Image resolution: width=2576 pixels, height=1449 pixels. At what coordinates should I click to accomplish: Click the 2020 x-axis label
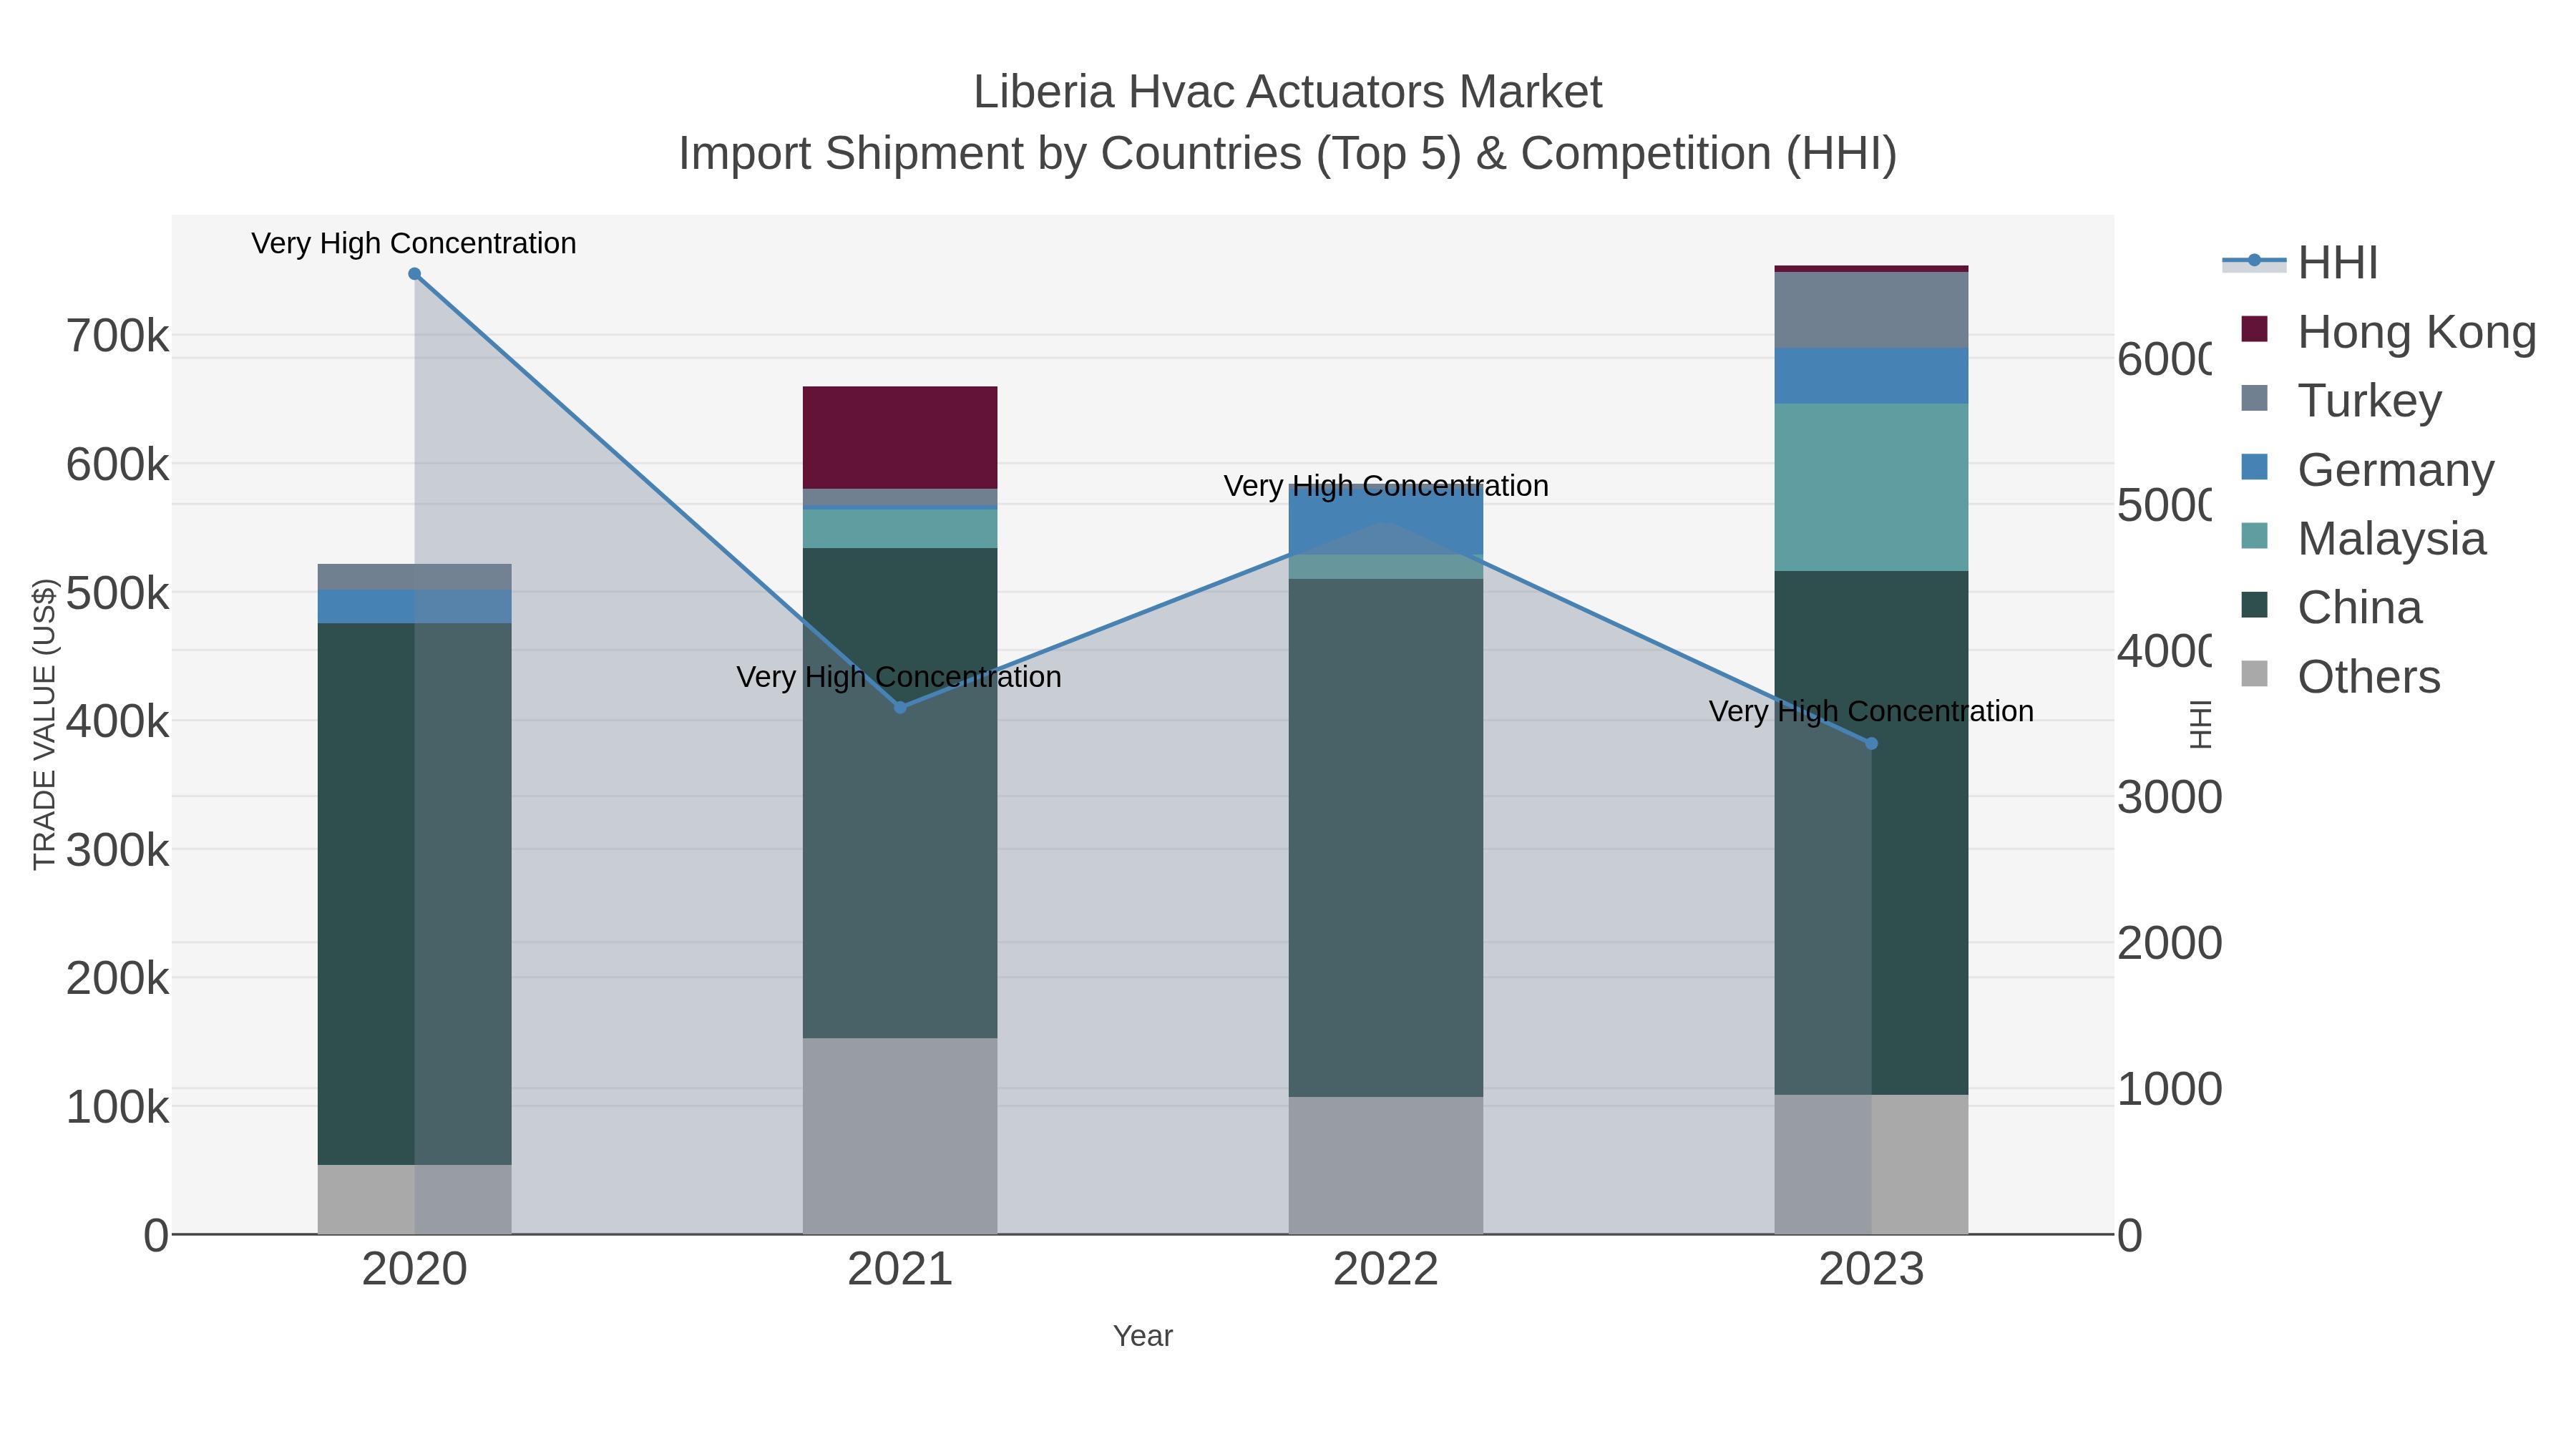point(414,1270)
